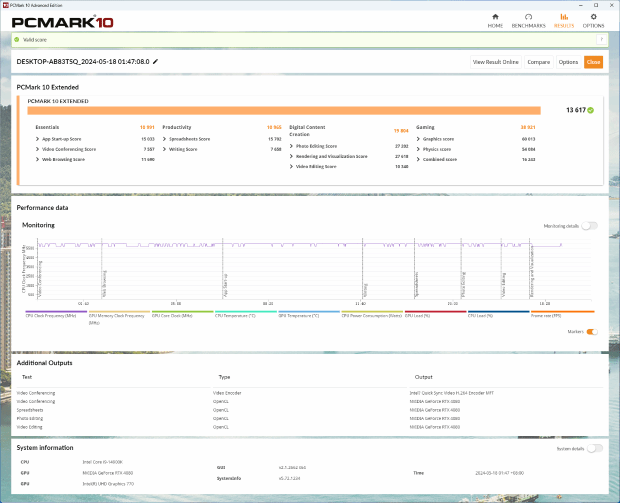Click the Video Editing row in Additional Outputs
The width and height of the screenshot is (620, 503).
coord(310,427)
